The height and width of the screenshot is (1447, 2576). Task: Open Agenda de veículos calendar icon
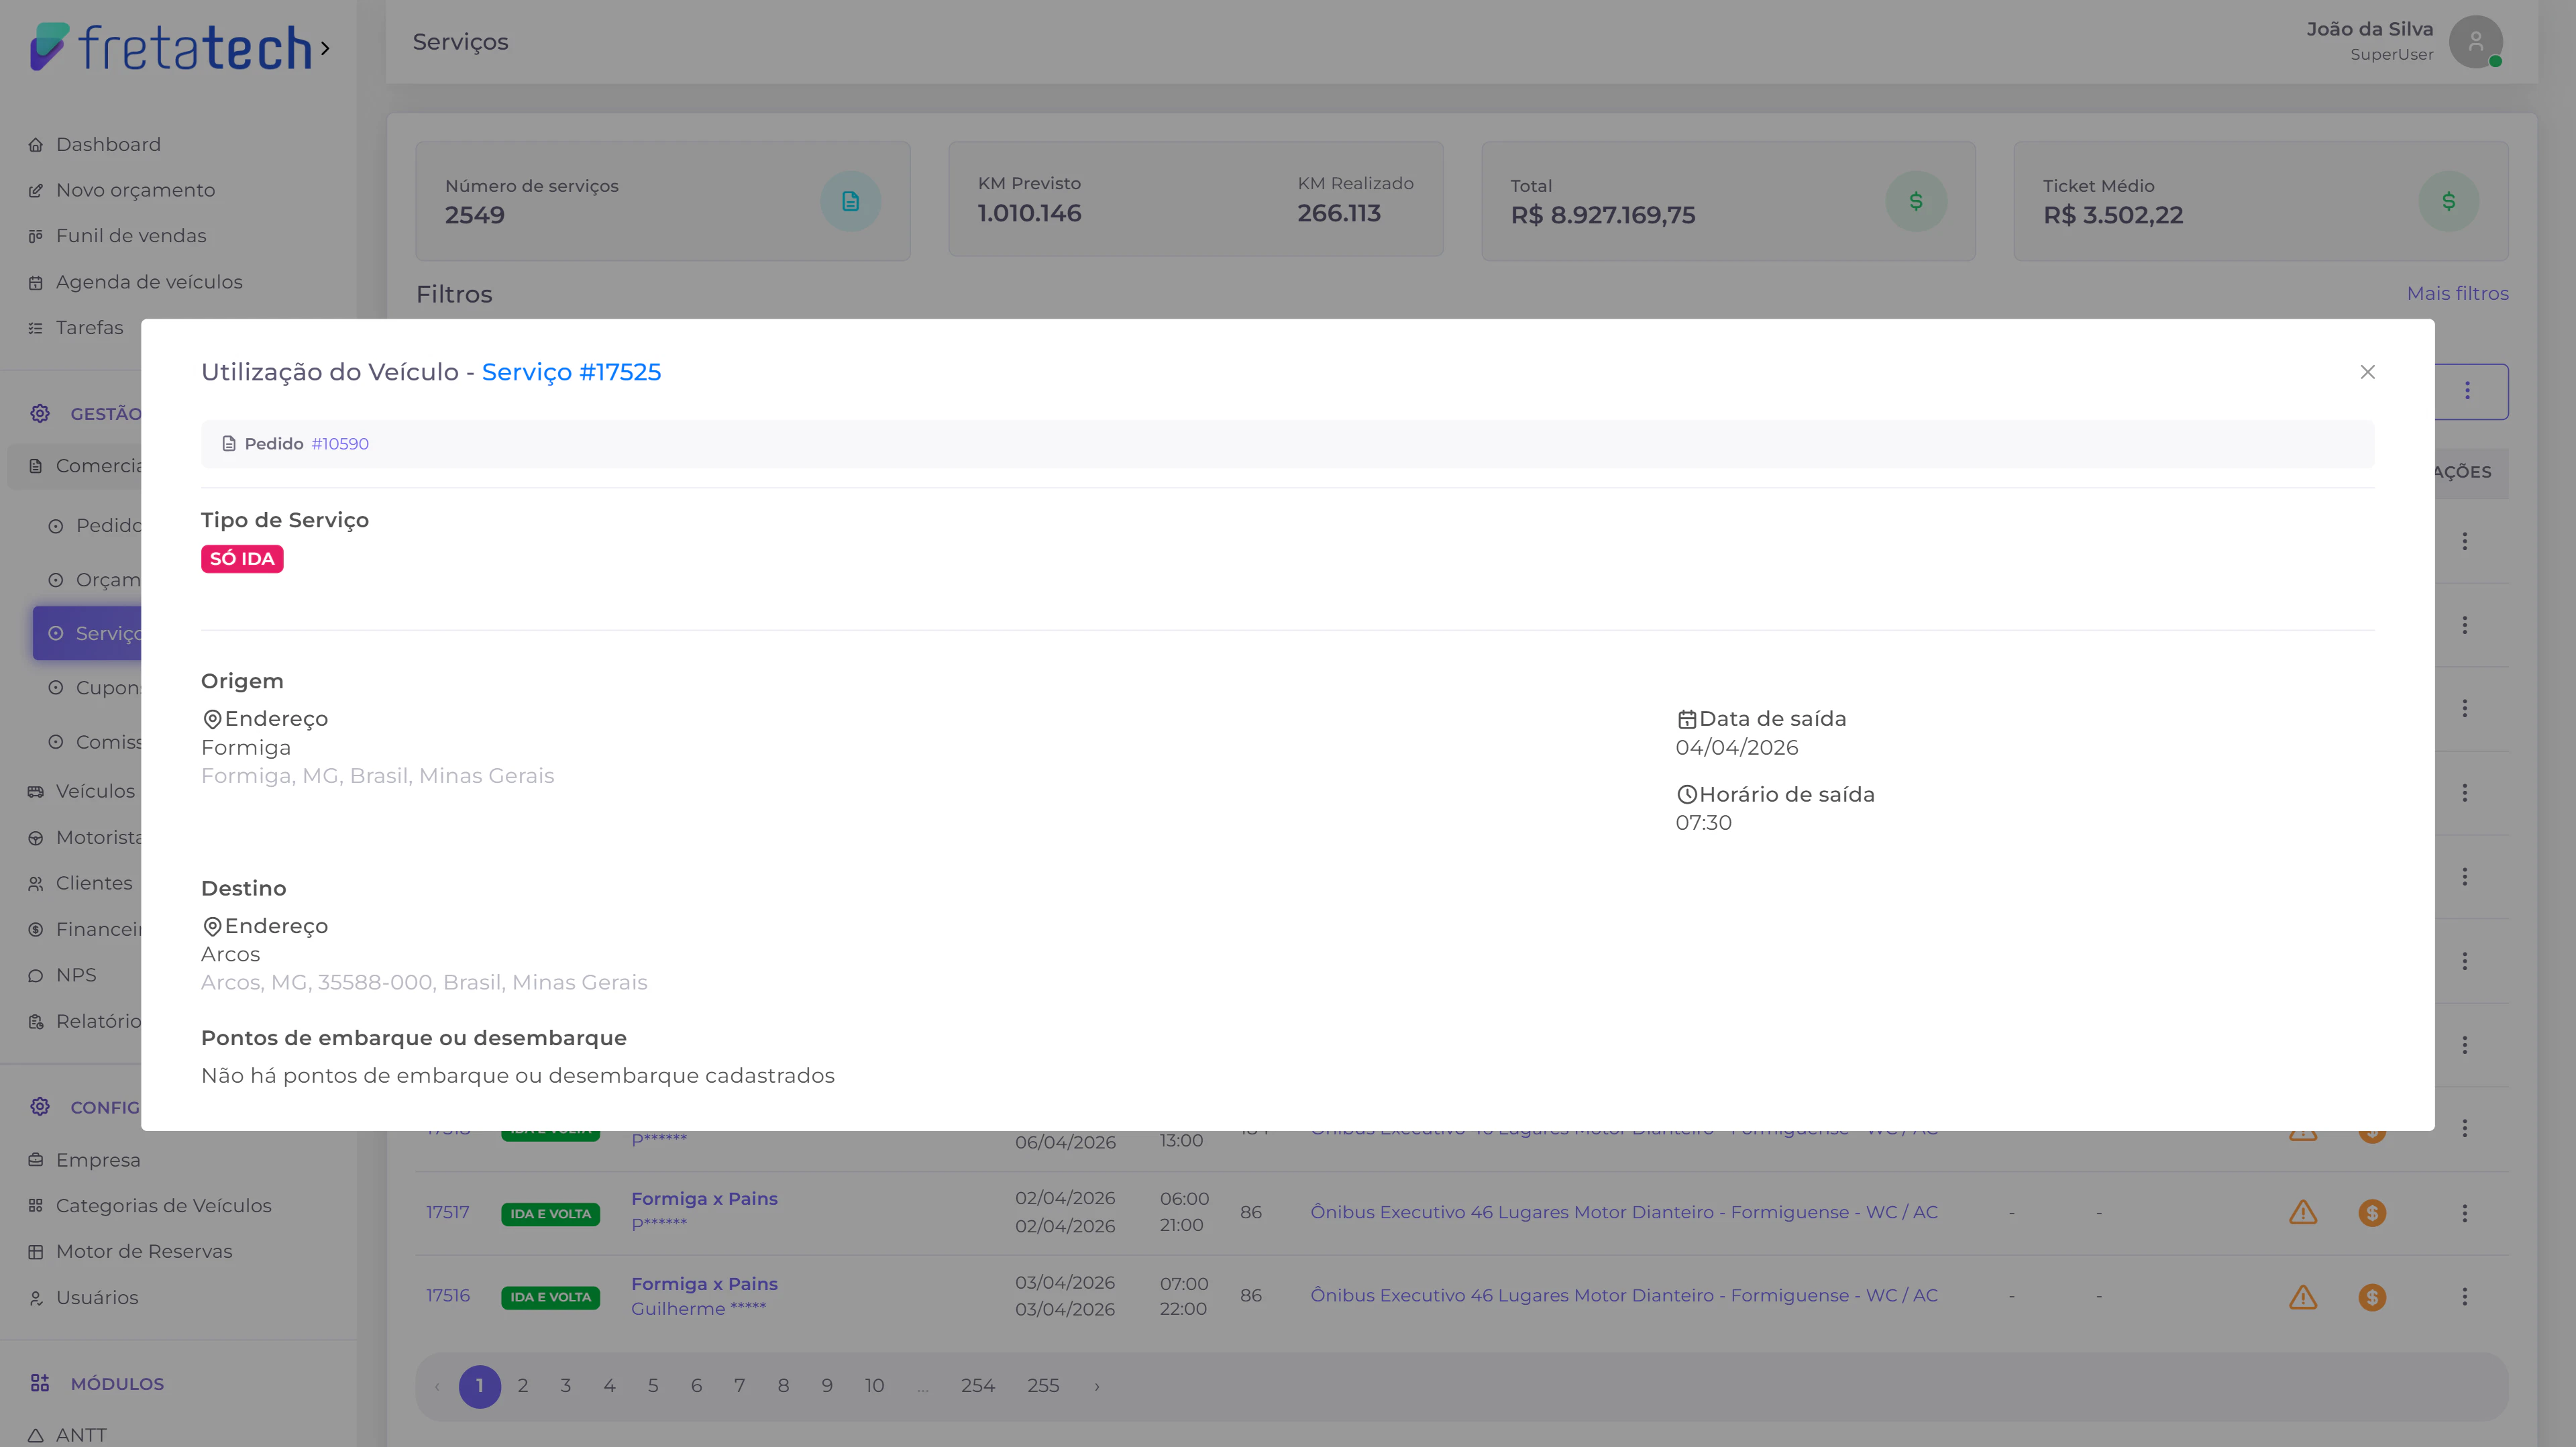(36, 283)
